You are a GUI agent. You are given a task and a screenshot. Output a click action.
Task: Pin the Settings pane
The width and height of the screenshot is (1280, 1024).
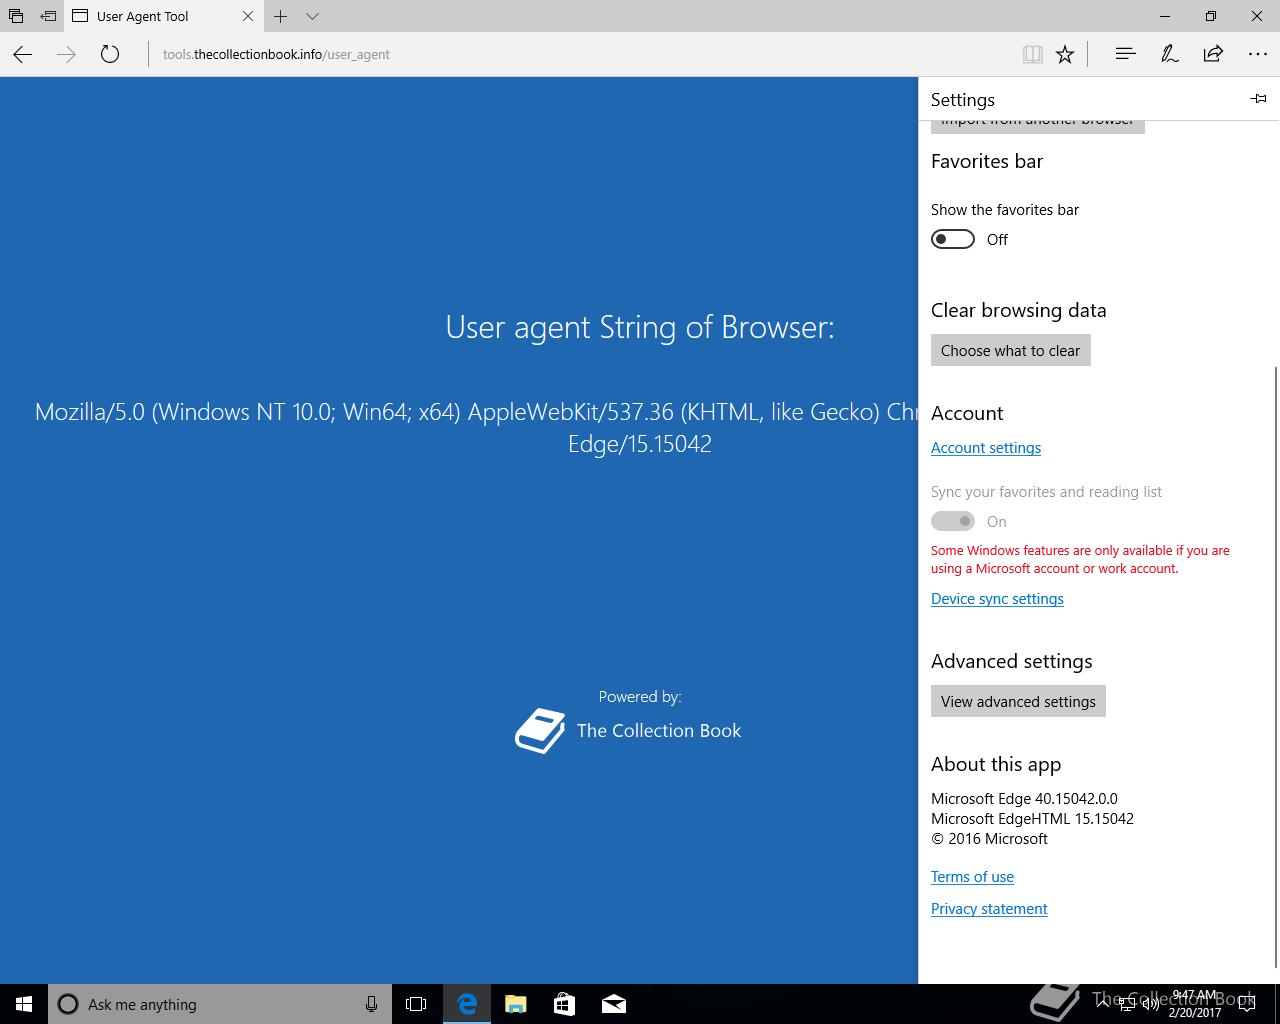pos(1258,99)
